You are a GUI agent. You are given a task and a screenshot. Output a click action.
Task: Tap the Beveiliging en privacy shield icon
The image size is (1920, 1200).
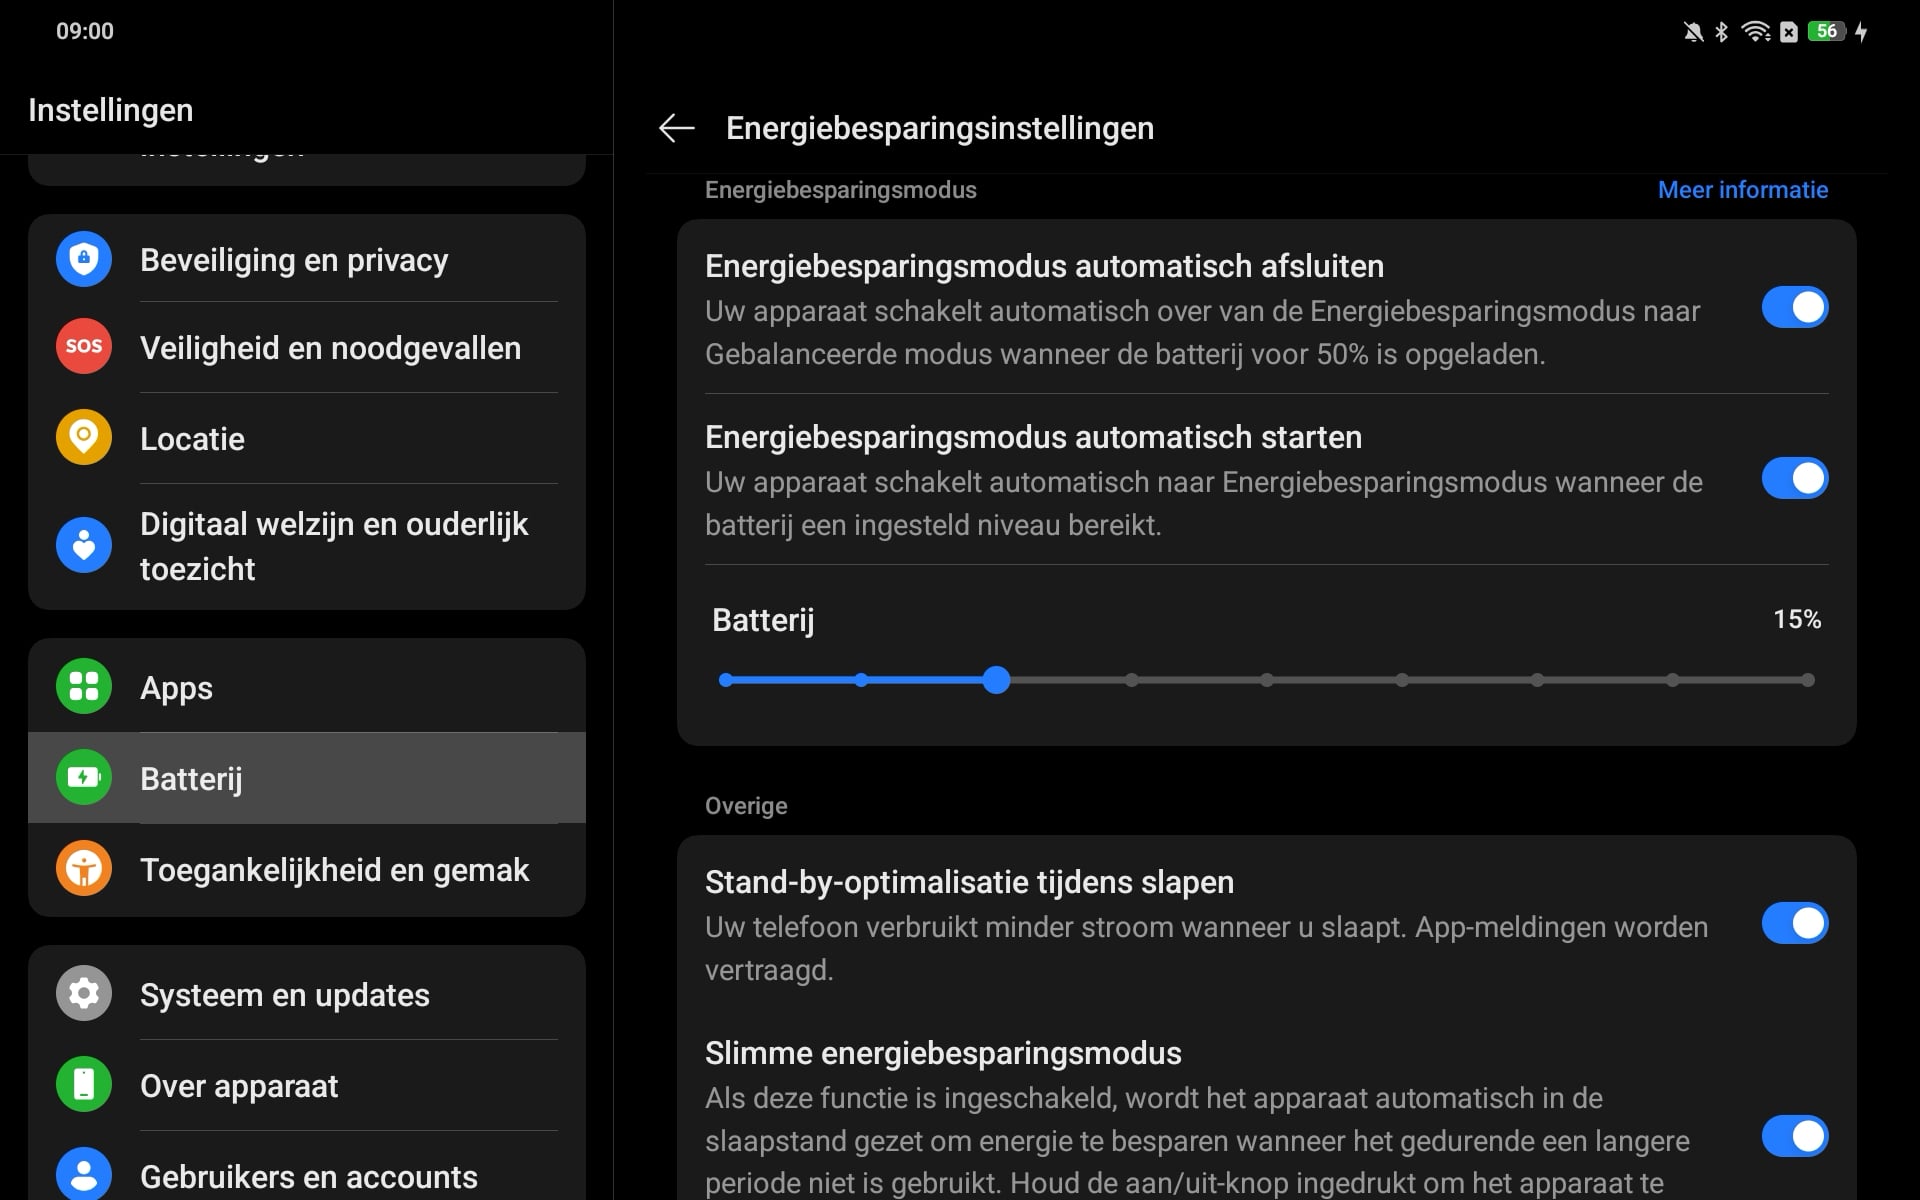[x=84, y=259]
